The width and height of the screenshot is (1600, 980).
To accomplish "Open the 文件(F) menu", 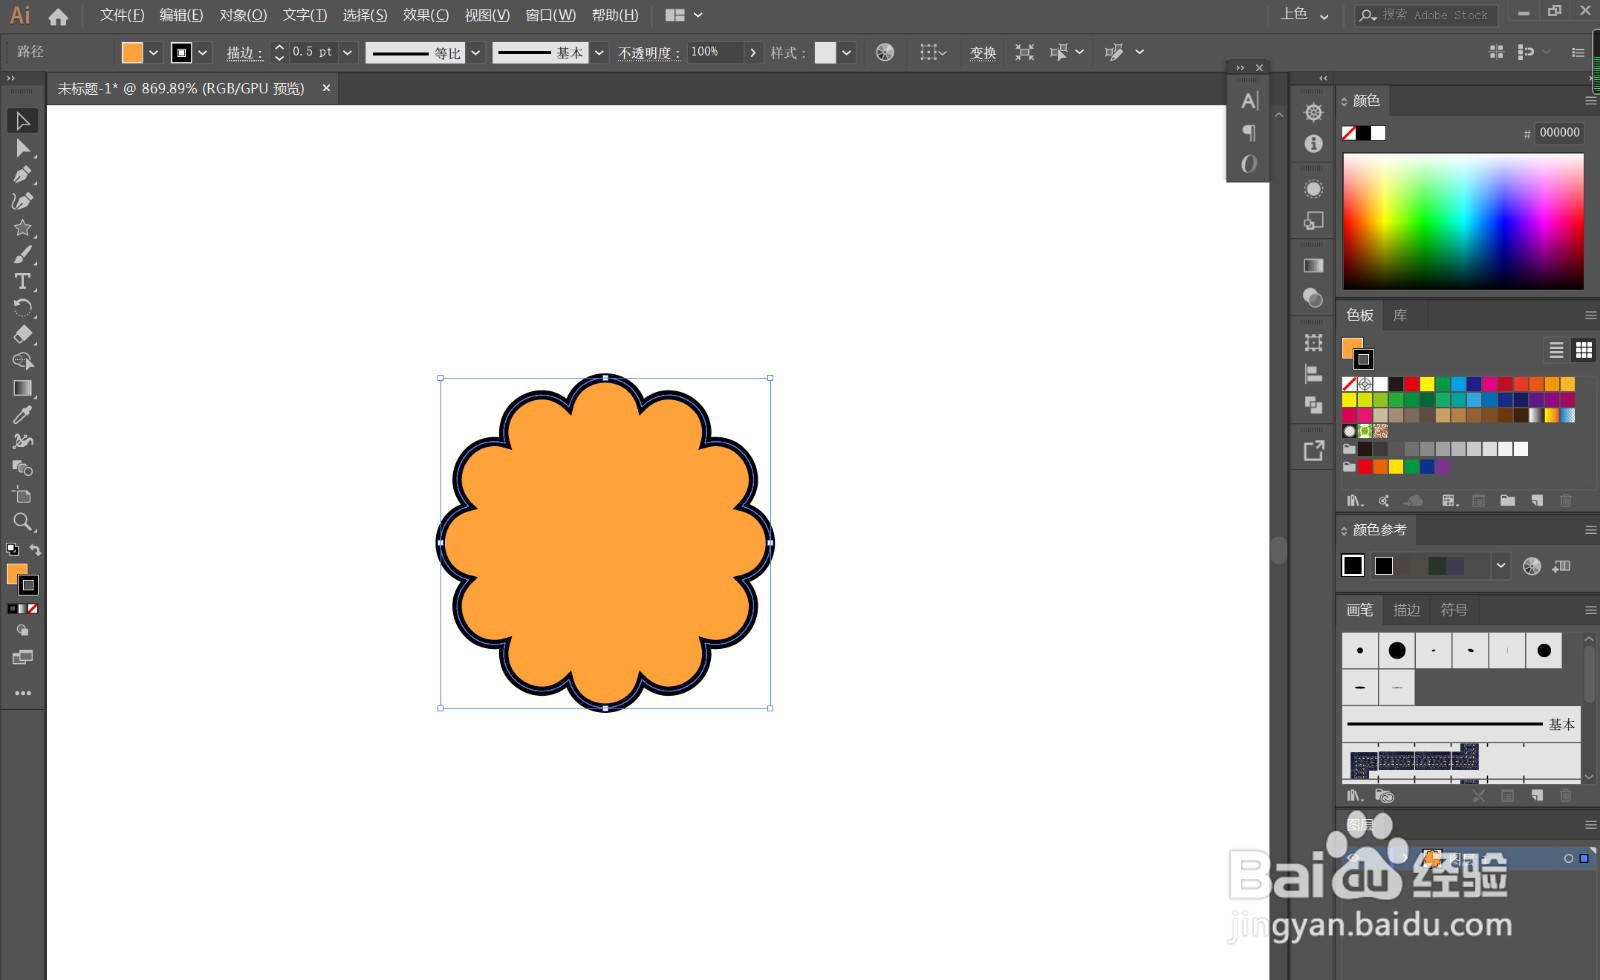I will (x=122, y=16).
